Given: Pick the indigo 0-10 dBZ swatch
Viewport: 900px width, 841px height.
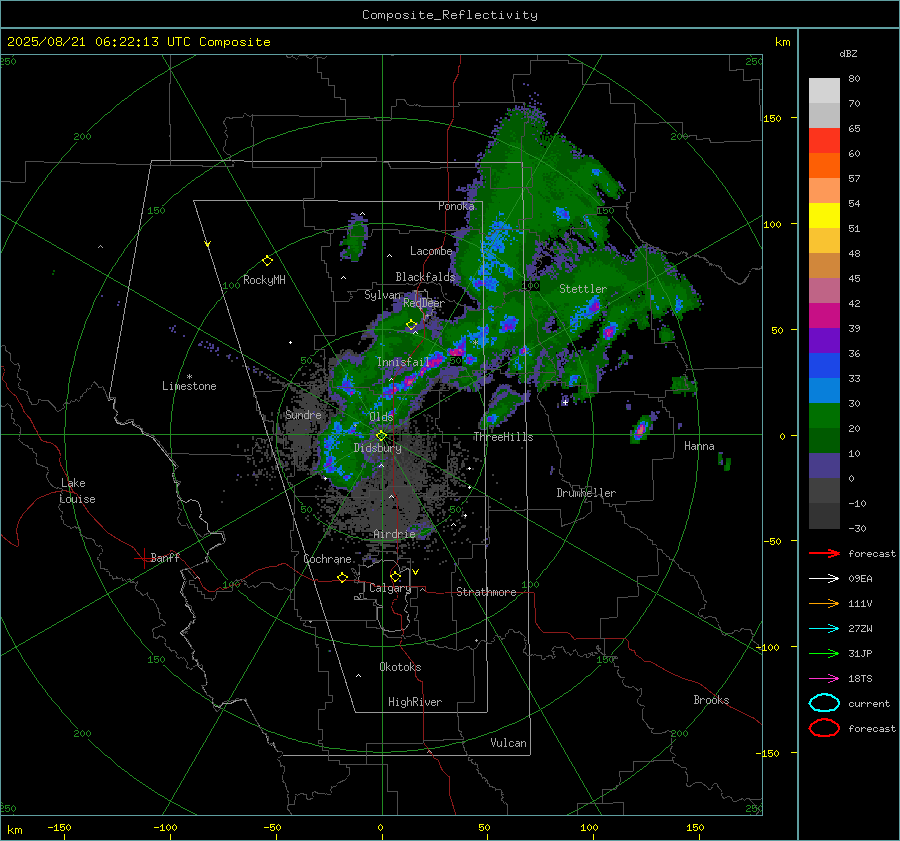Looking at the screenshot, I should [x=824, y=466].
